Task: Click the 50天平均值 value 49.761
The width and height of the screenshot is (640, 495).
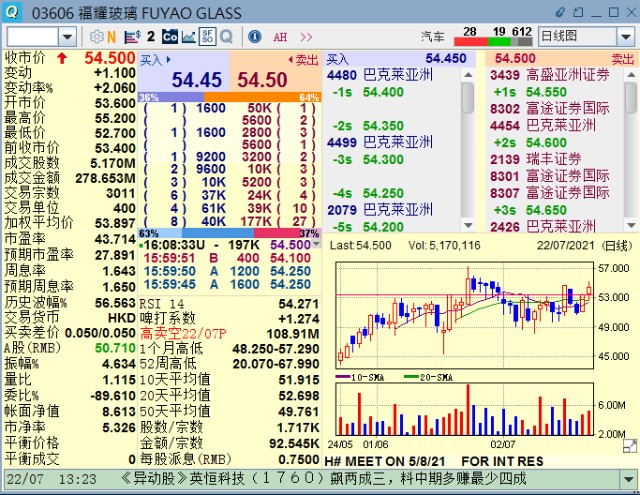Action: tap(298, 412)
